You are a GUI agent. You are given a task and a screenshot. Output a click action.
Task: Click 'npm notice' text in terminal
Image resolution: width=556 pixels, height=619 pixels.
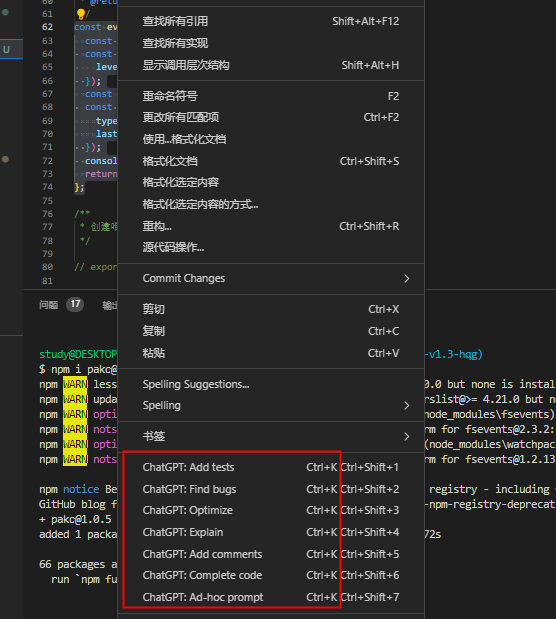tap(69, 490)
